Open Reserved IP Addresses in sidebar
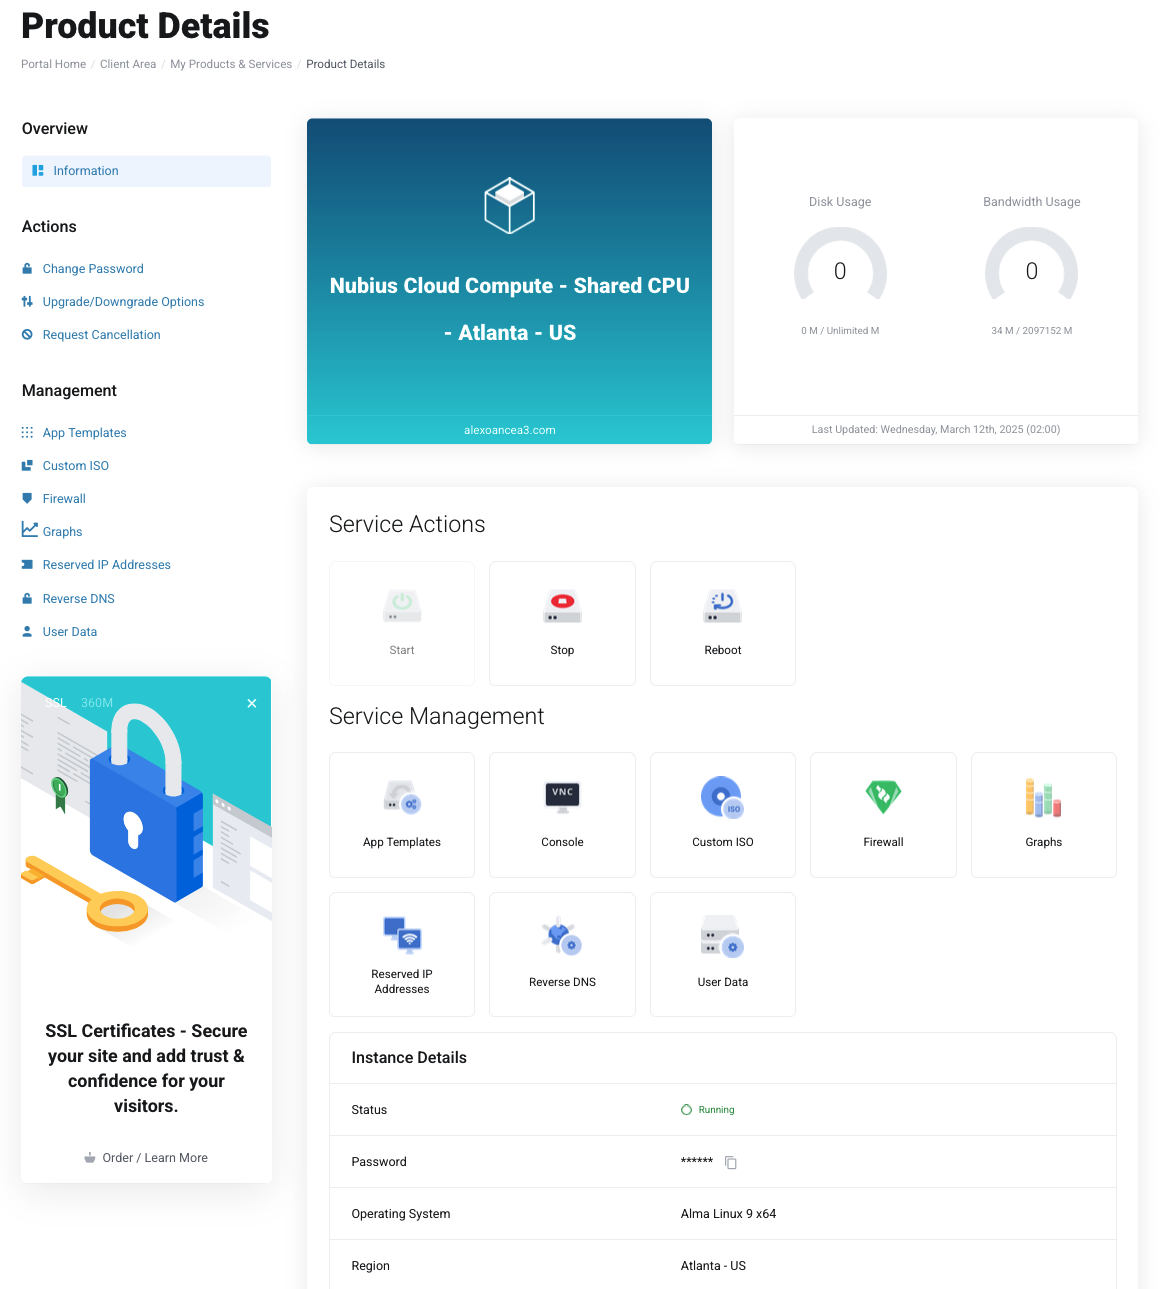This screenshot has height=1289, width=1160. coord(107,565)
